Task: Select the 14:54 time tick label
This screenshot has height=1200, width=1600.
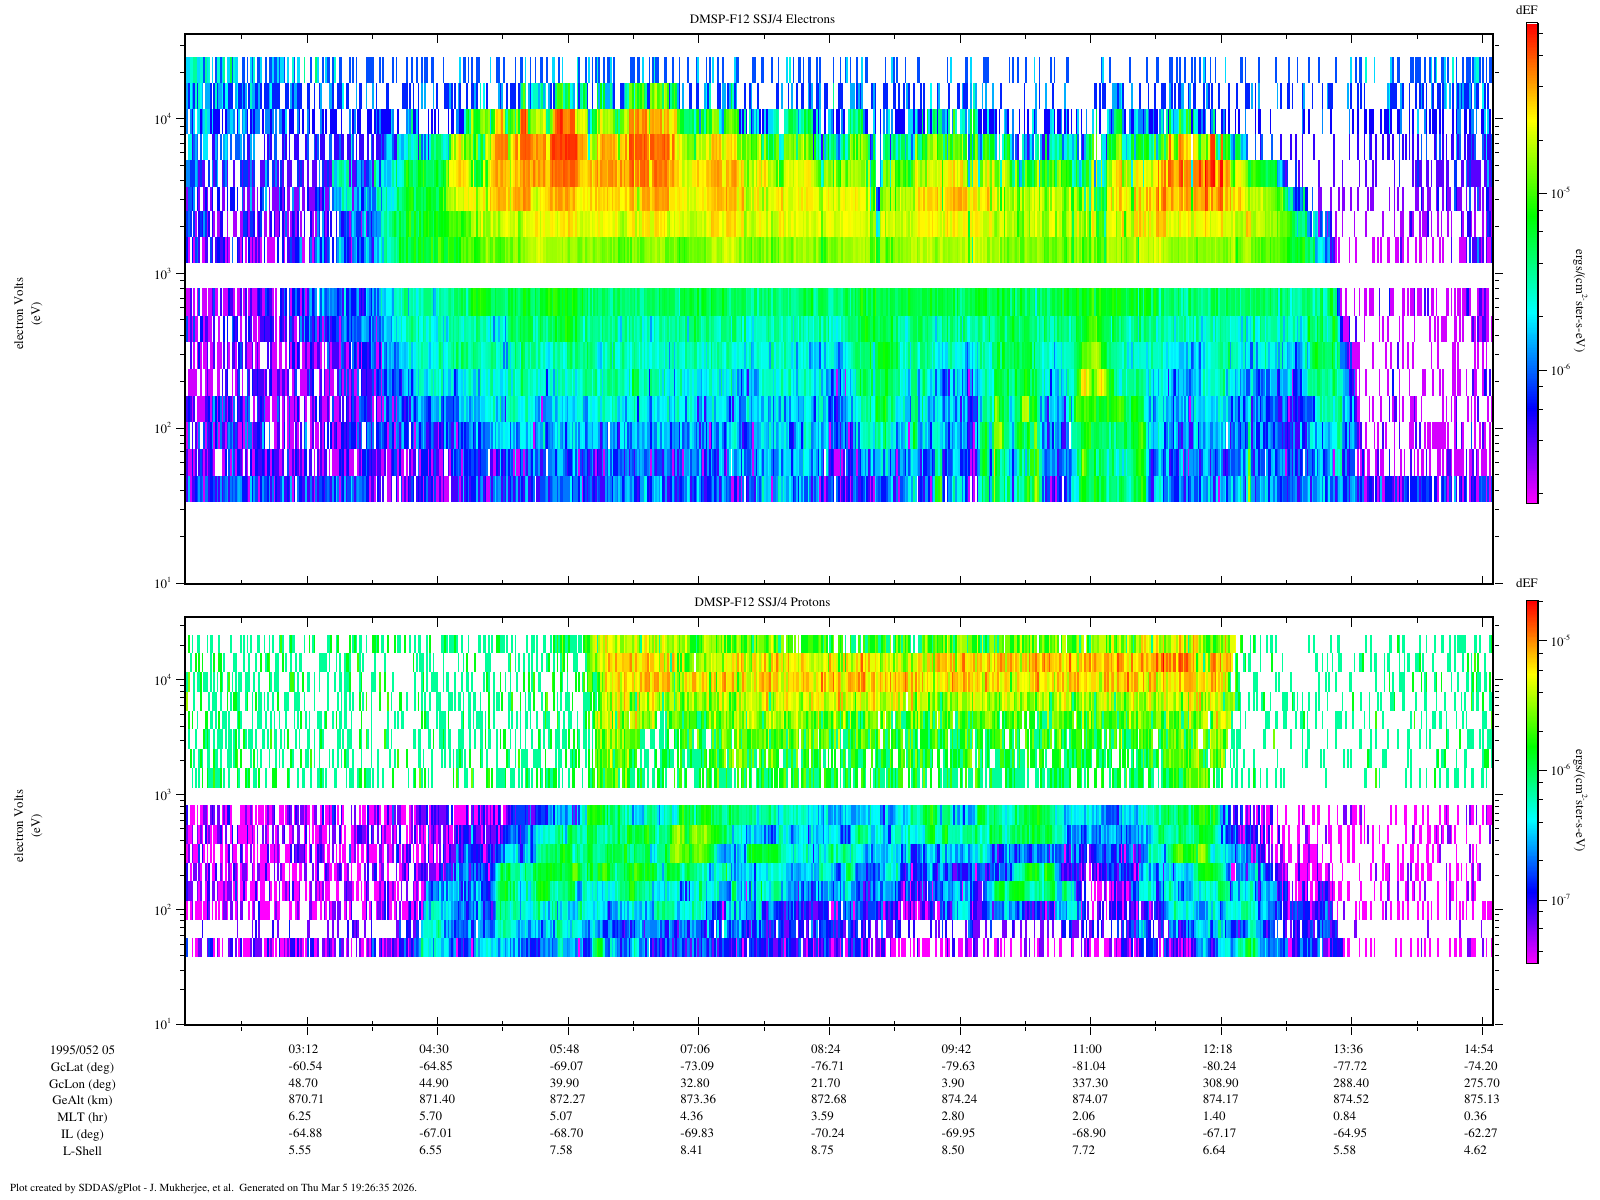Action: 1481,1049
